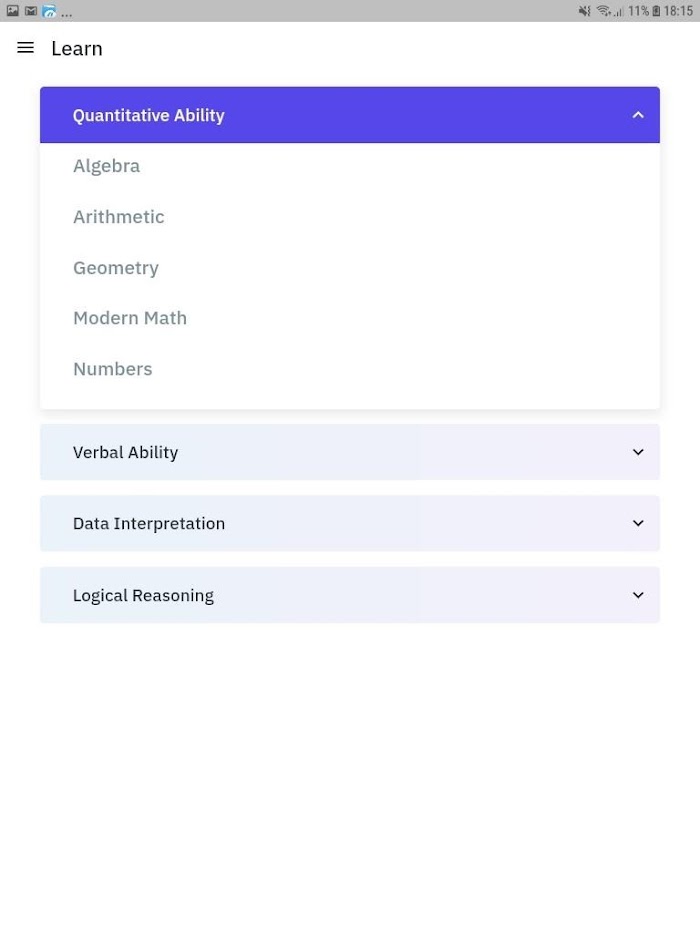This screenshot has height=933, width=700.
Task: Collapse Quantitative Ability with the up chevron
Action: 638,115
